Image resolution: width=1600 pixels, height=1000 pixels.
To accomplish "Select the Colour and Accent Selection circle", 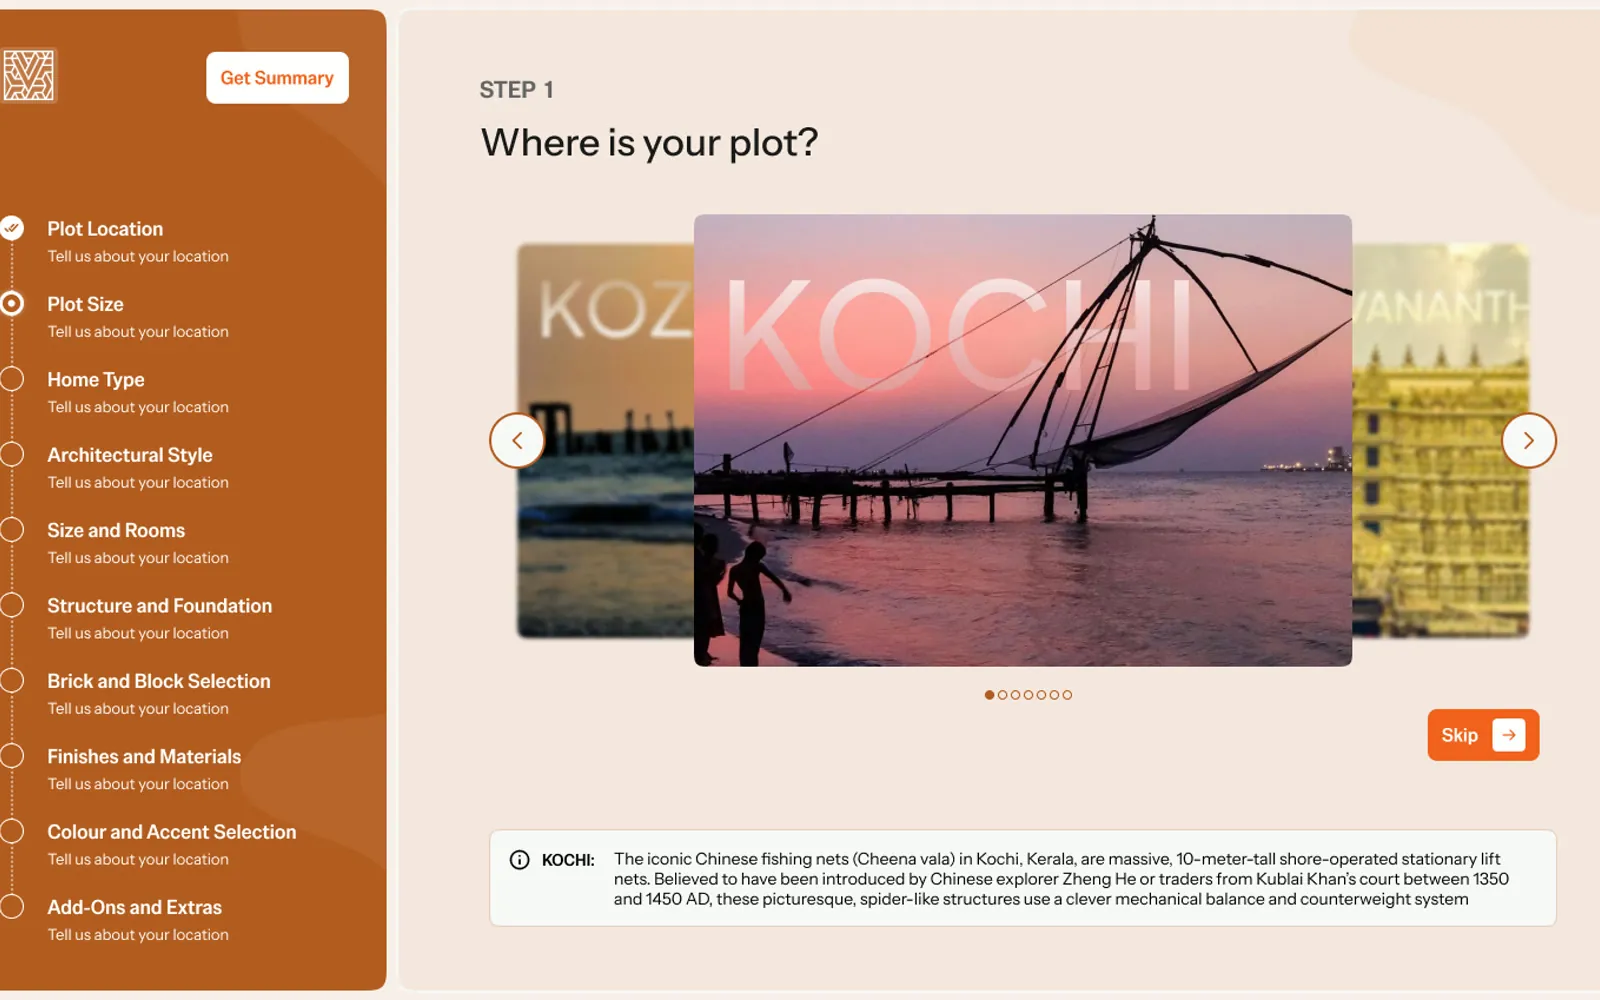I will pyautogui.click(x=12, y=831).
